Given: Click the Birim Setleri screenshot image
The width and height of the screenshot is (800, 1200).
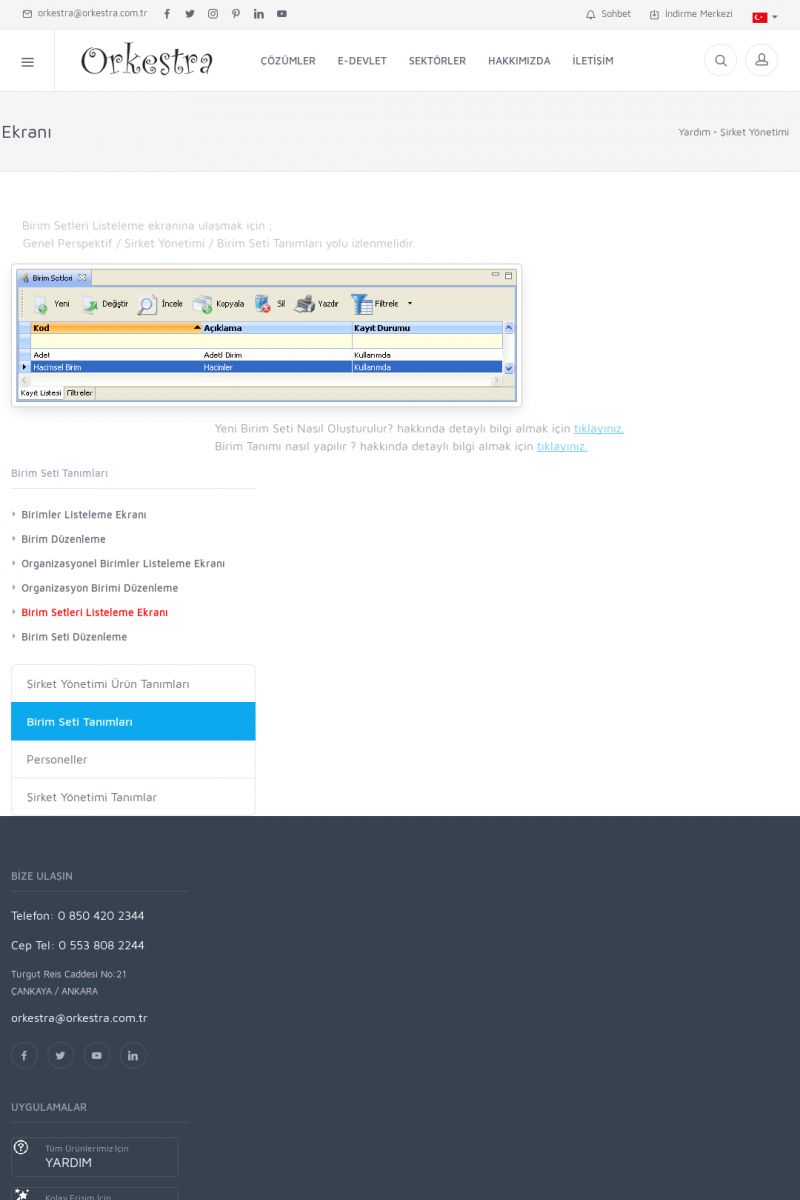Looking at the screenshot, I should (266, 335).
